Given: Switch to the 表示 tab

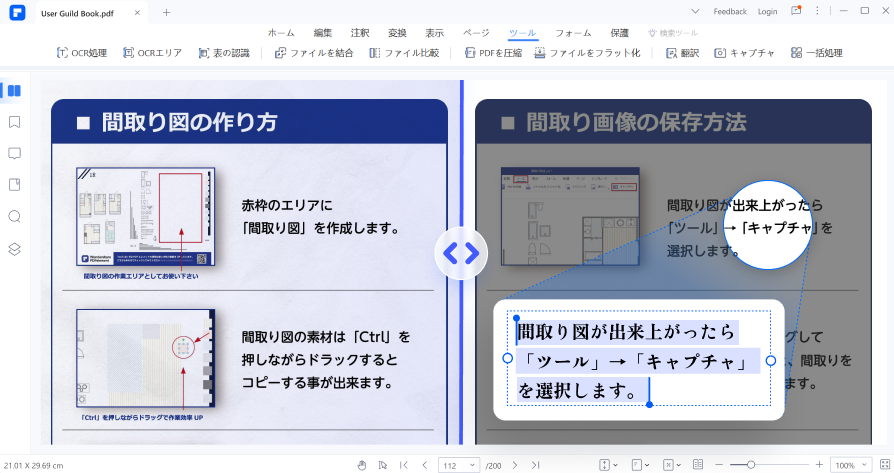Looking at the screenshot, I should pyautogui.click(x=434, y=33).
